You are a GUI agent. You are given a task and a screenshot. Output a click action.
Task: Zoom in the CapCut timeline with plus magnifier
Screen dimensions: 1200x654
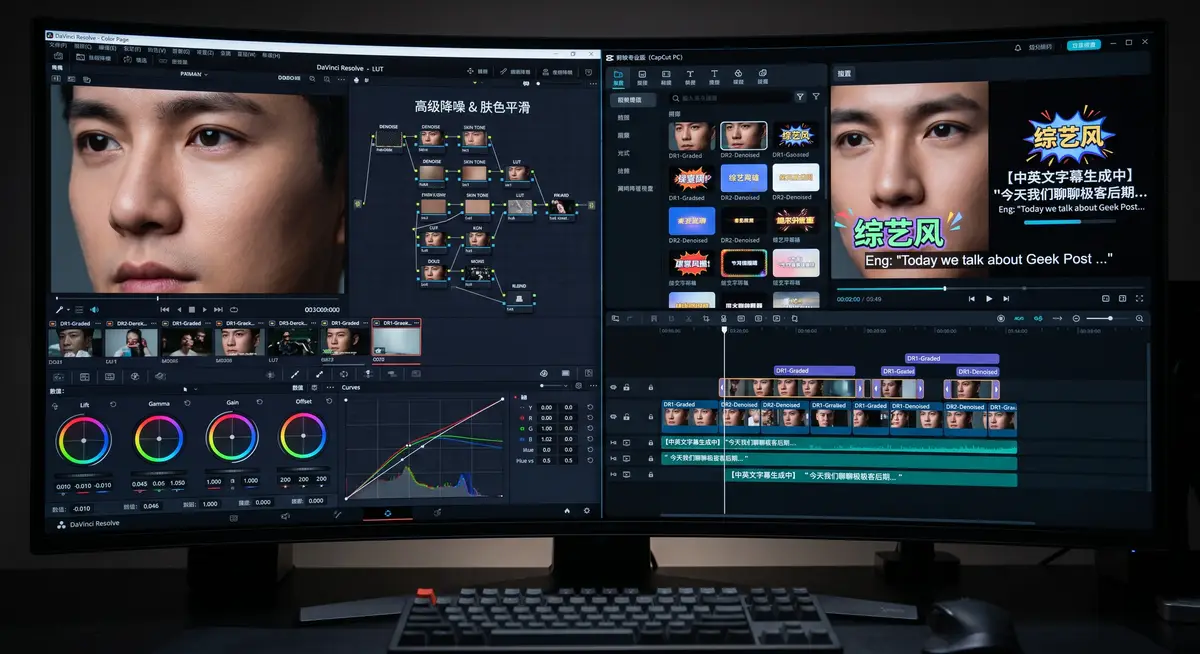pyautogui.click(x=1139, y=318)
